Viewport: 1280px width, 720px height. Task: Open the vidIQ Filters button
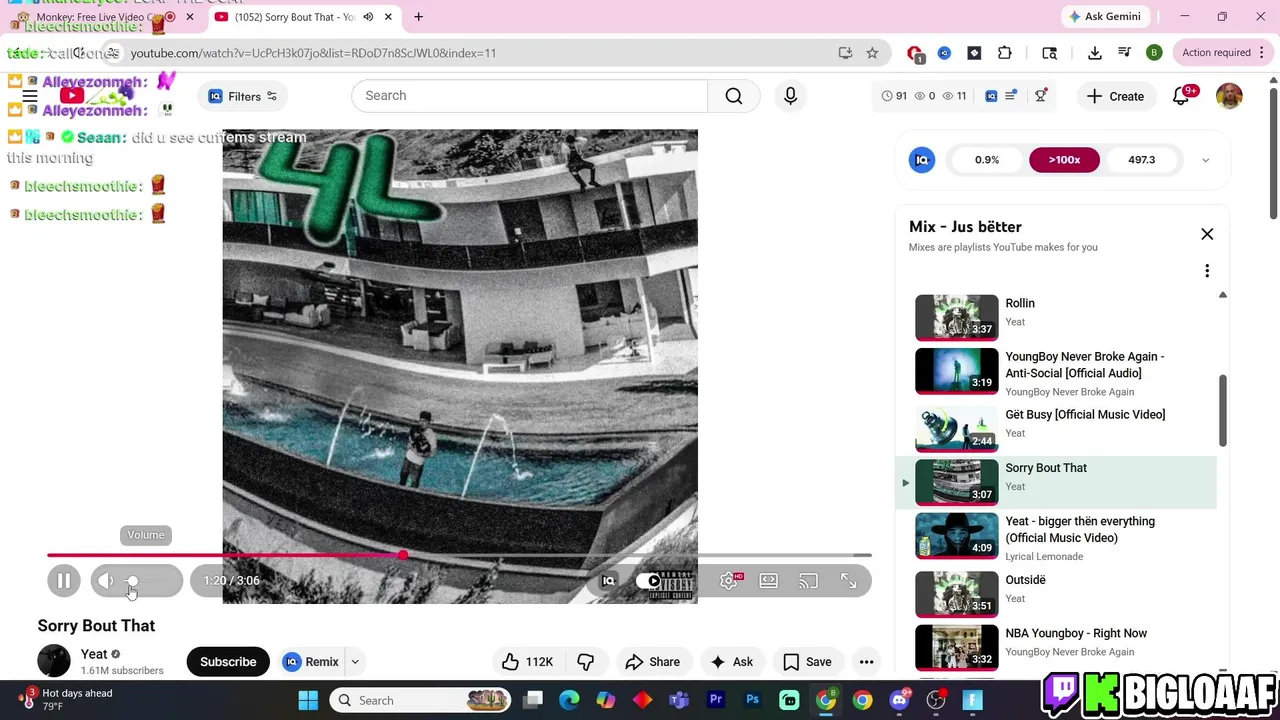(x=243, y=96)
